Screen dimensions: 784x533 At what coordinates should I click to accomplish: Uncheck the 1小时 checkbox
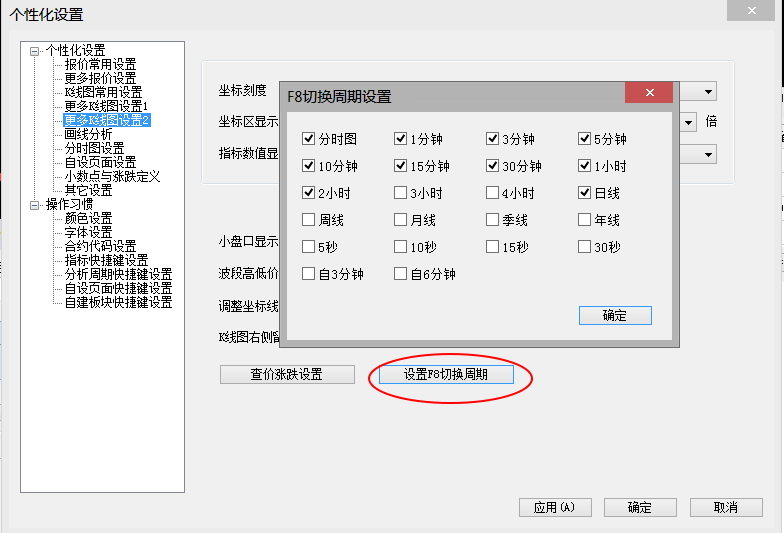(584, 166)
